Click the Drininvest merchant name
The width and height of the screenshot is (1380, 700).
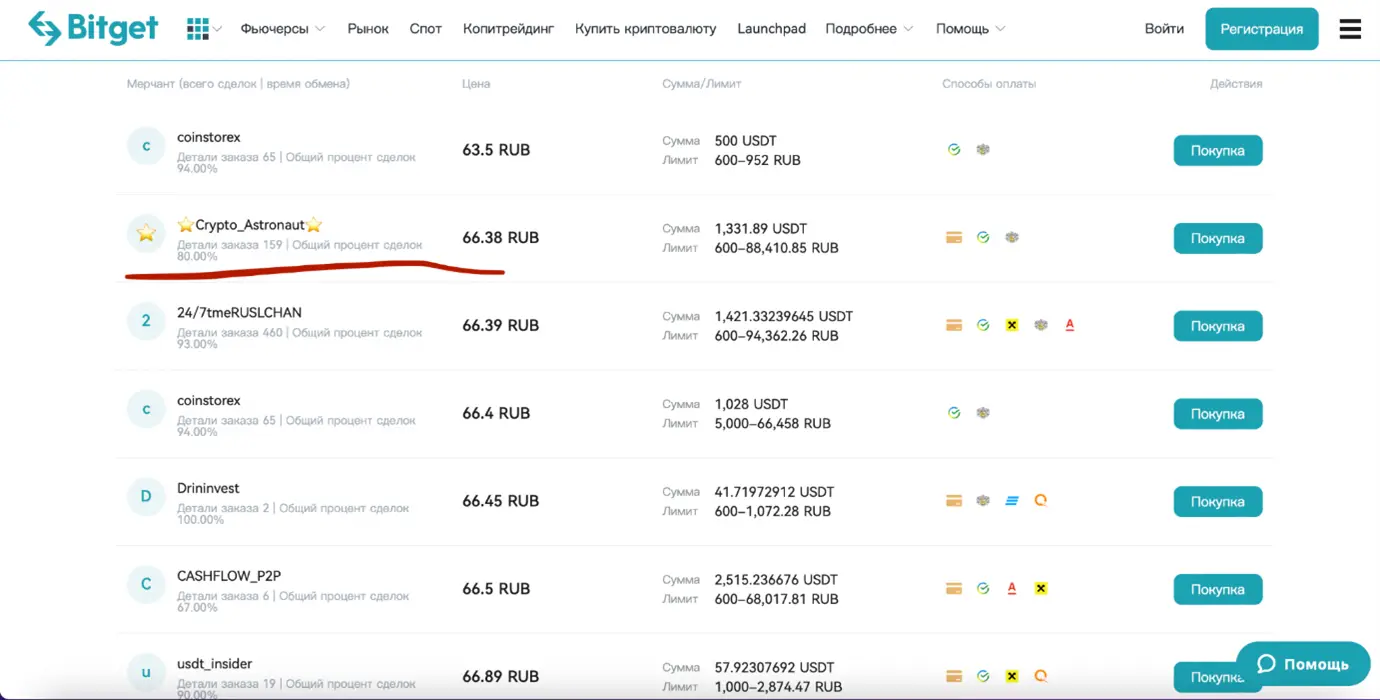[208, 488]
